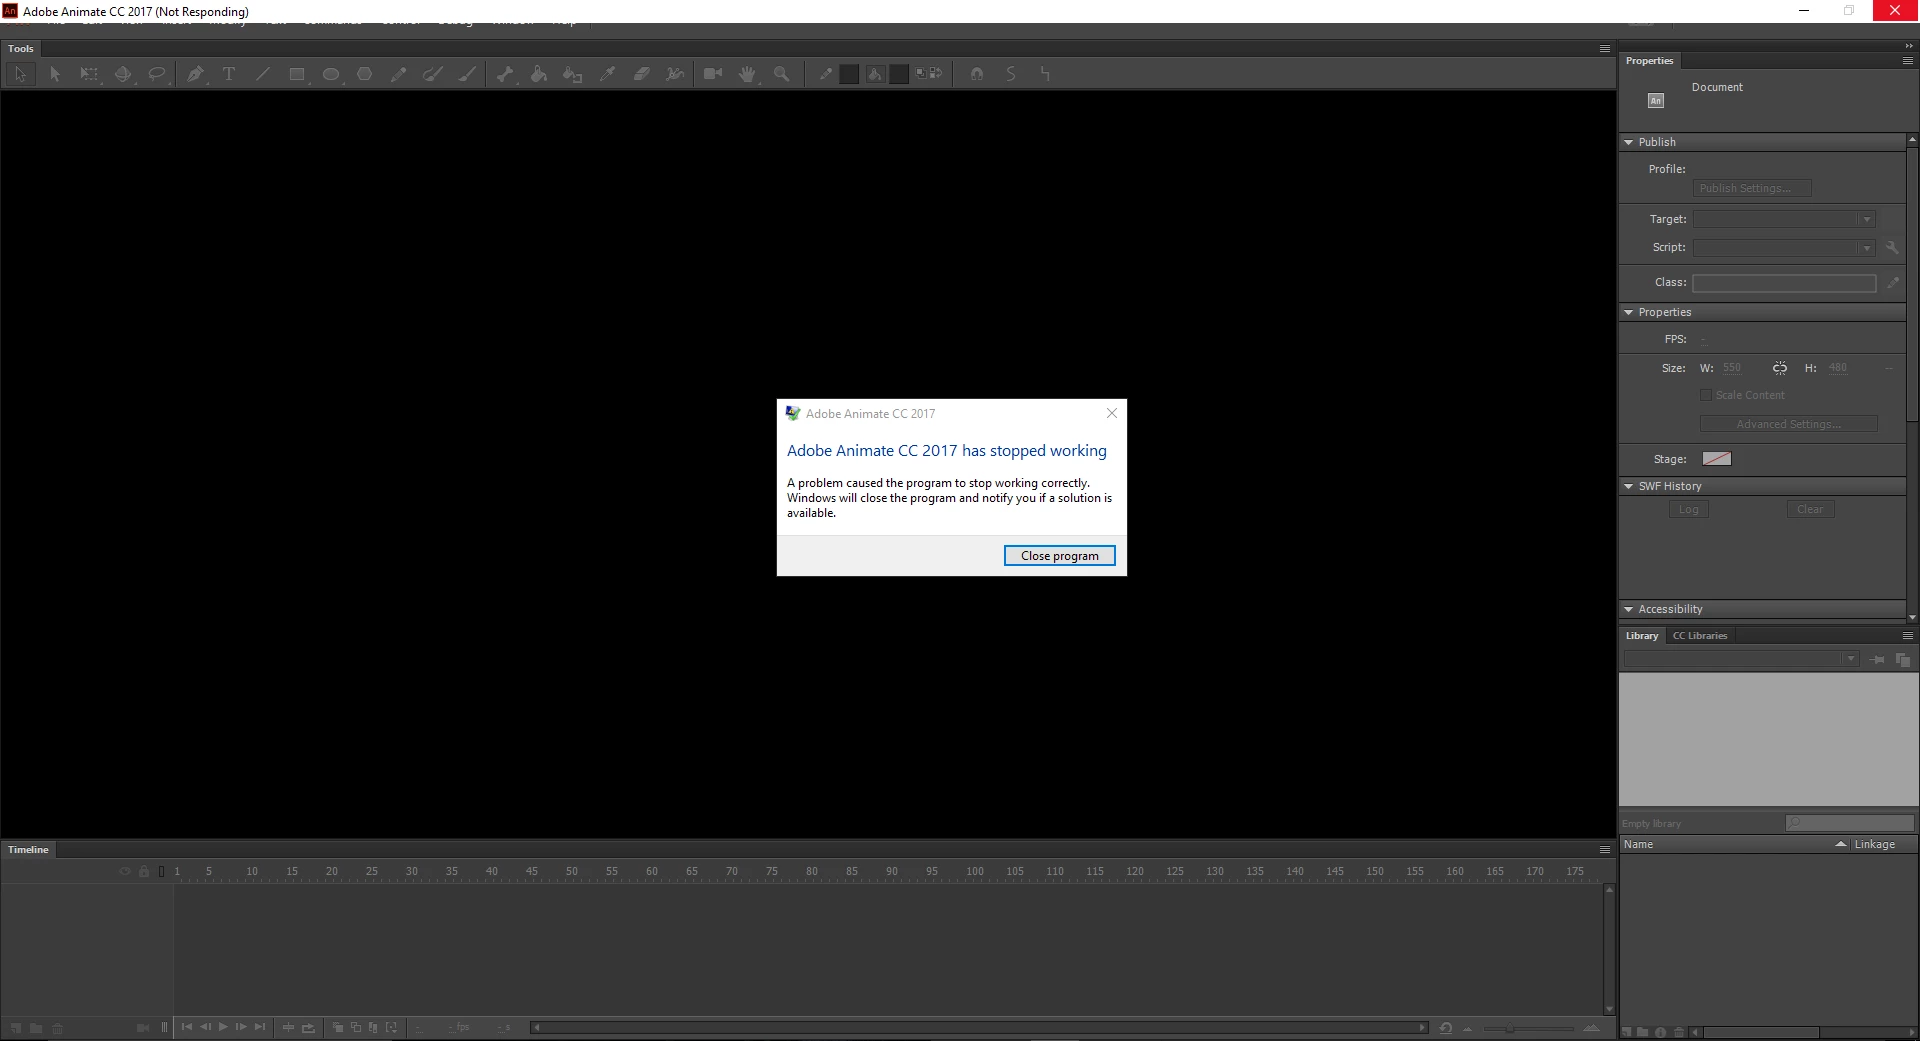Viewport: 1920px width, 1041px height.
Task: Click the SWF History Clear button
Action: click(x=1810, y=509)
